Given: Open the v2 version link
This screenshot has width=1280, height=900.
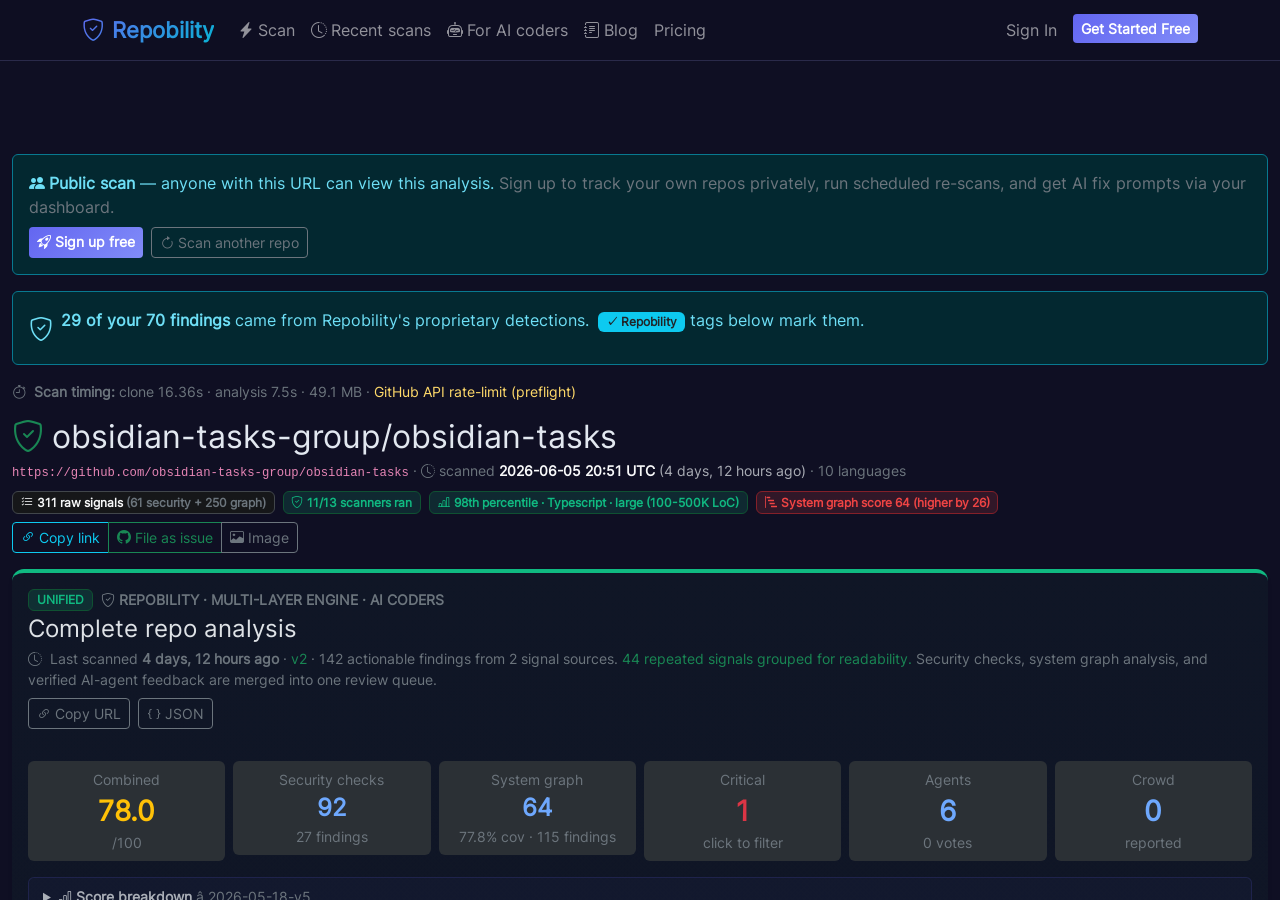Looking at the screenshot, I should tap(299, 659).
